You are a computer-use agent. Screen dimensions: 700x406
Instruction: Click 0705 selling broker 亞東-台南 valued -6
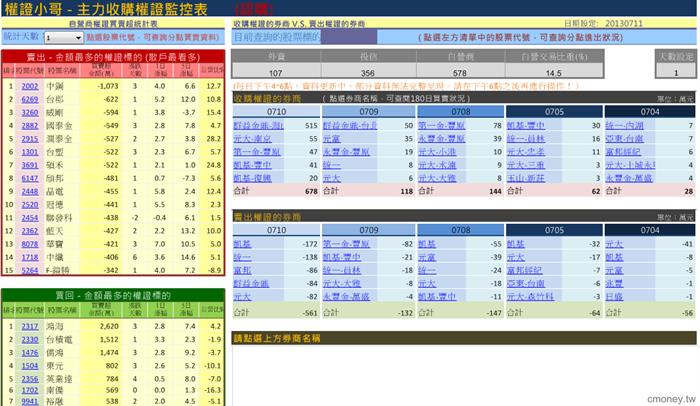point(526,284)
